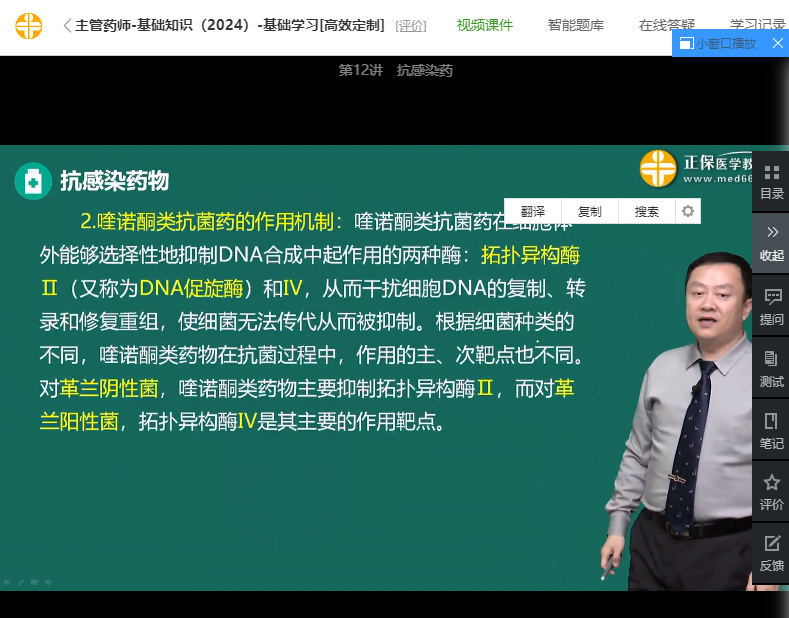Open the 反馈 feedback form
This screenshot has width=789, height=618.
tap(771, 554)
